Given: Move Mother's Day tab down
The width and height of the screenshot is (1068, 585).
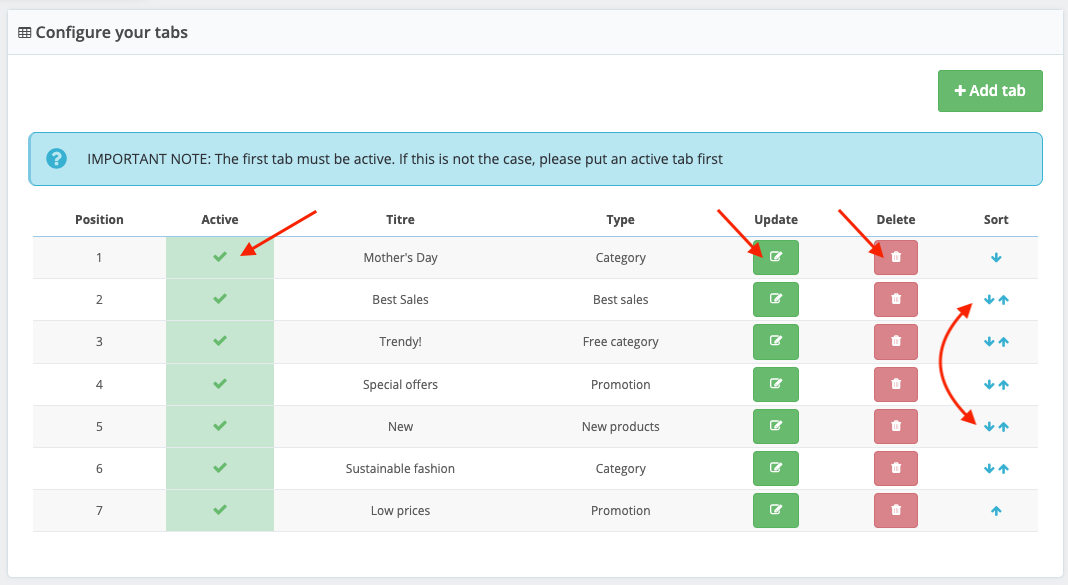Looking at the screenshot, I should pyautogui.click(x=996, y=257).
